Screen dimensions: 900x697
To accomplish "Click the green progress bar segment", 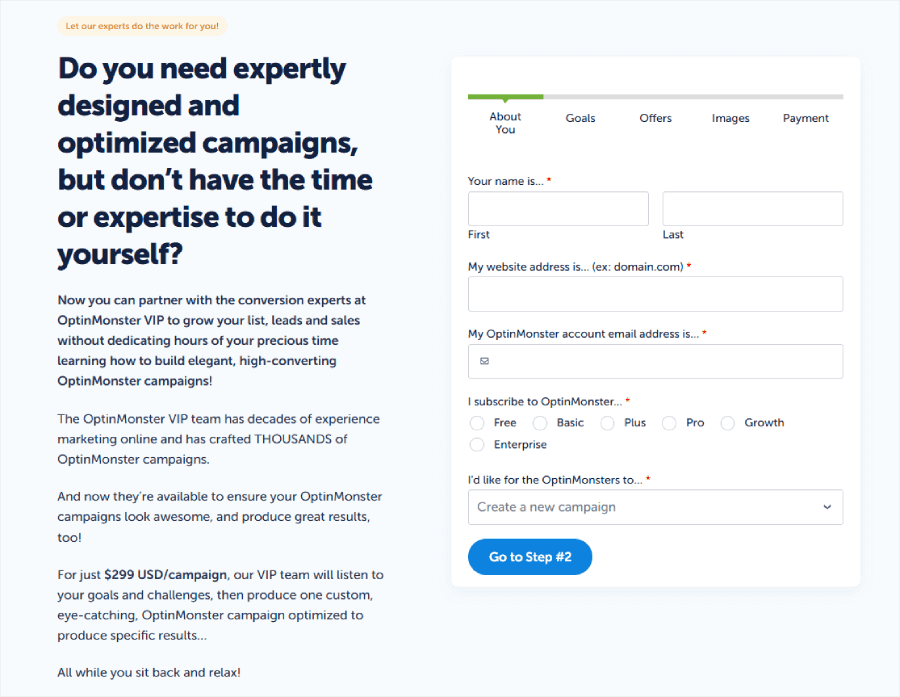I will coord(505,96).
